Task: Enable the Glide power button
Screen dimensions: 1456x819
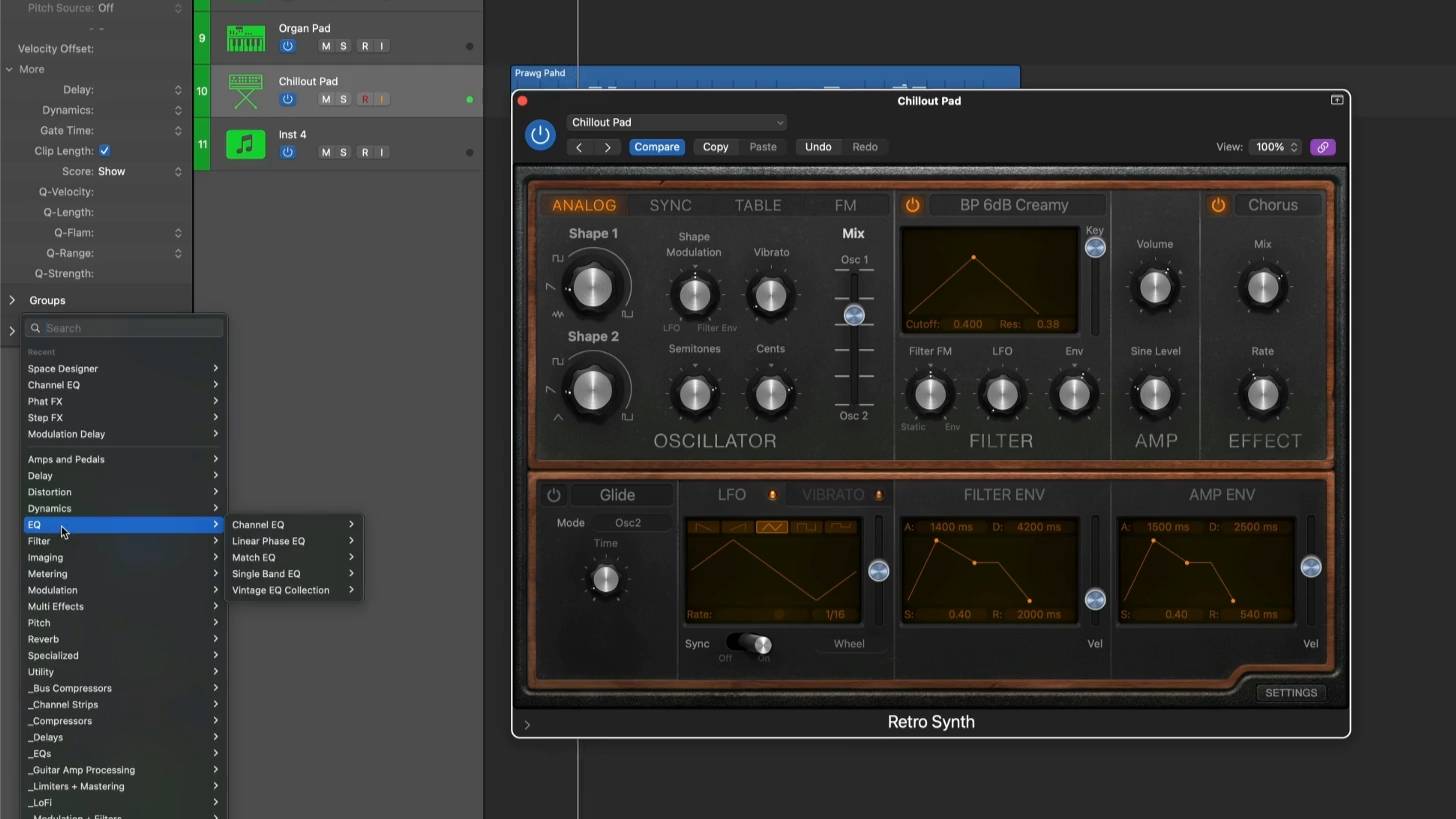Action: pos(553,495)
